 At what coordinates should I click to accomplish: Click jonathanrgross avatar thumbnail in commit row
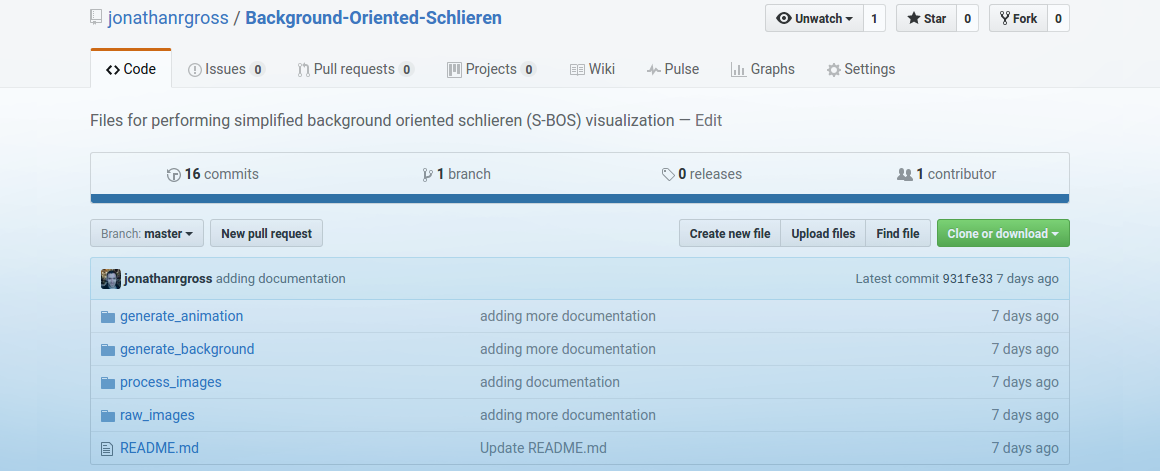point(111,279)
